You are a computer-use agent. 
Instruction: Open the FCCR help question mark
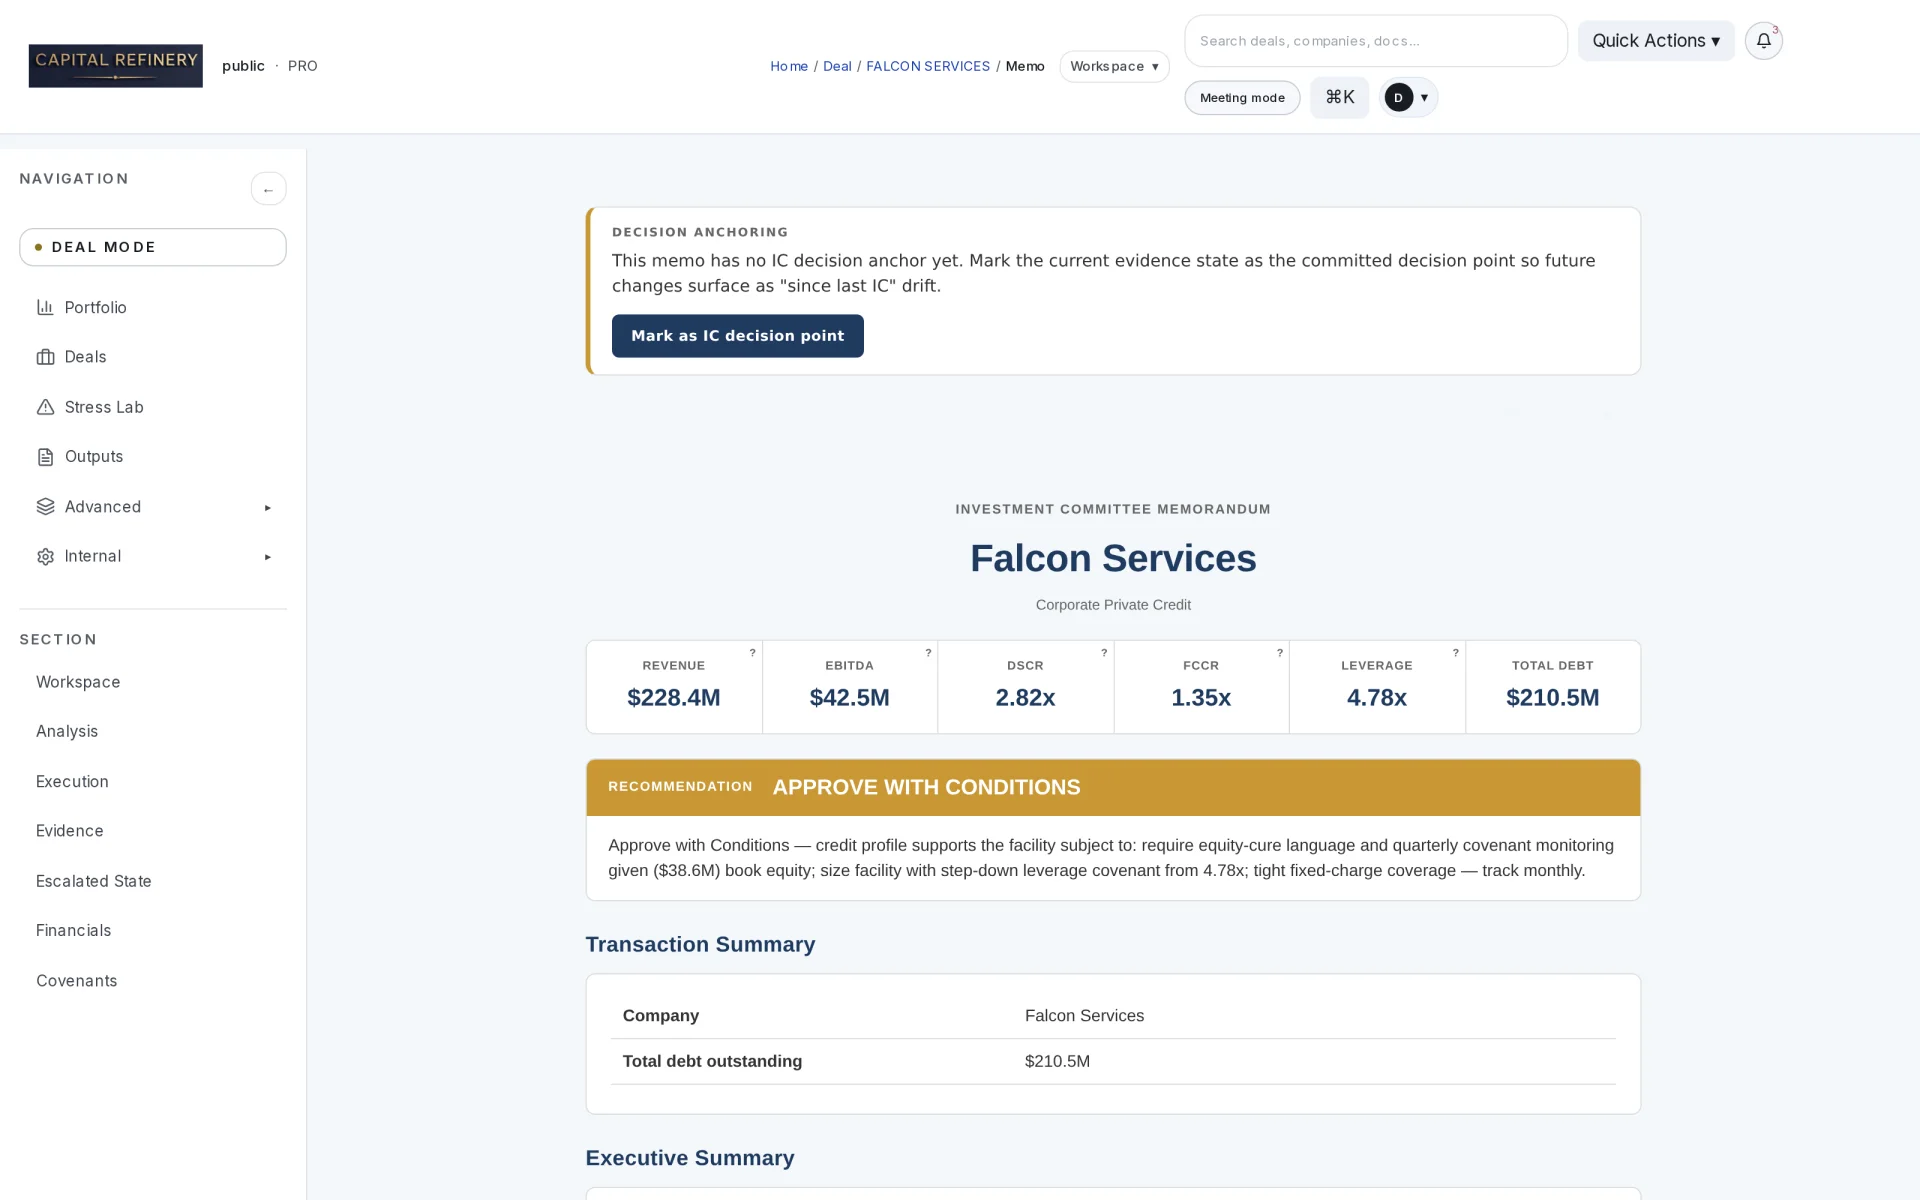(1279, 653)
